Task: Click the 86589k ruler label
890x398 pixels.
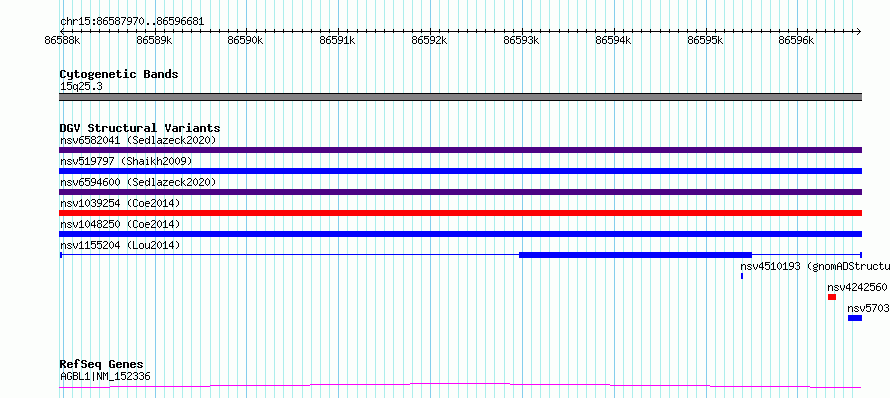Action: tap(154, 40)
